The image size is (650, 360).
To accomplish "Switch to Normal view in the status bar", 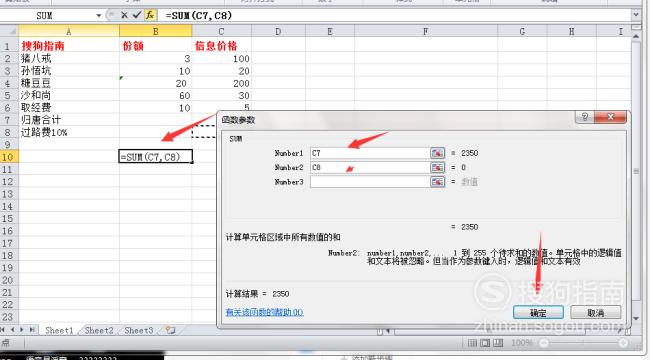I will (x=472, y=343).
